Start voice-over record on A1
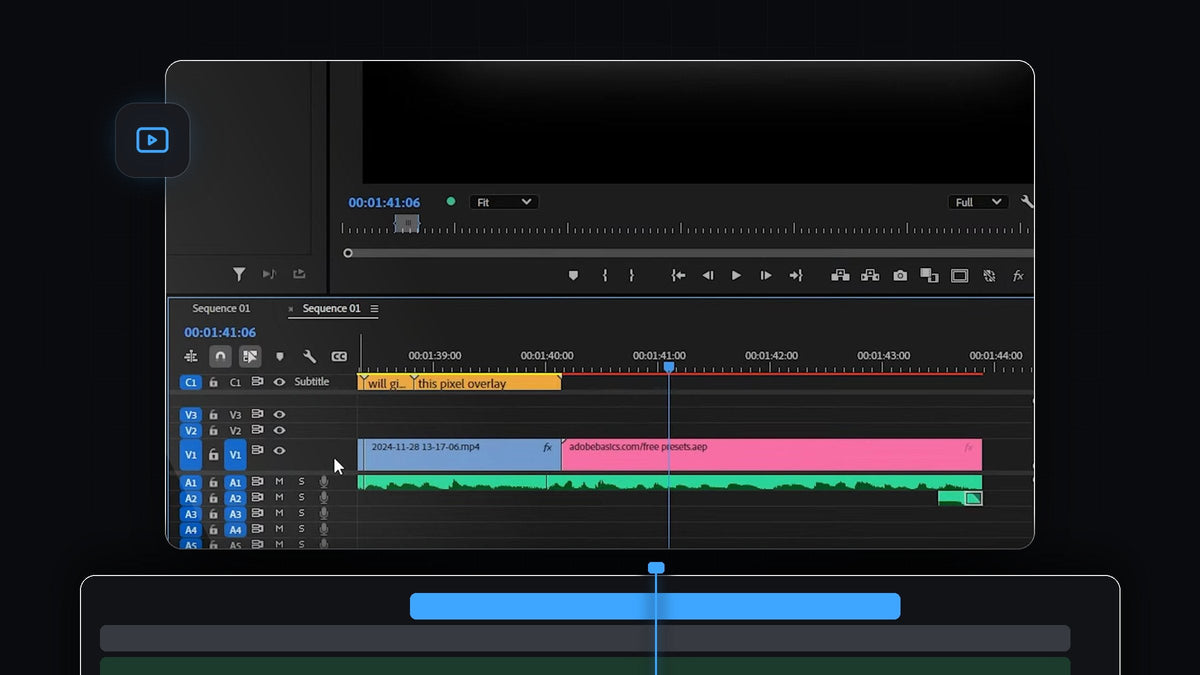 click(323, 482)
